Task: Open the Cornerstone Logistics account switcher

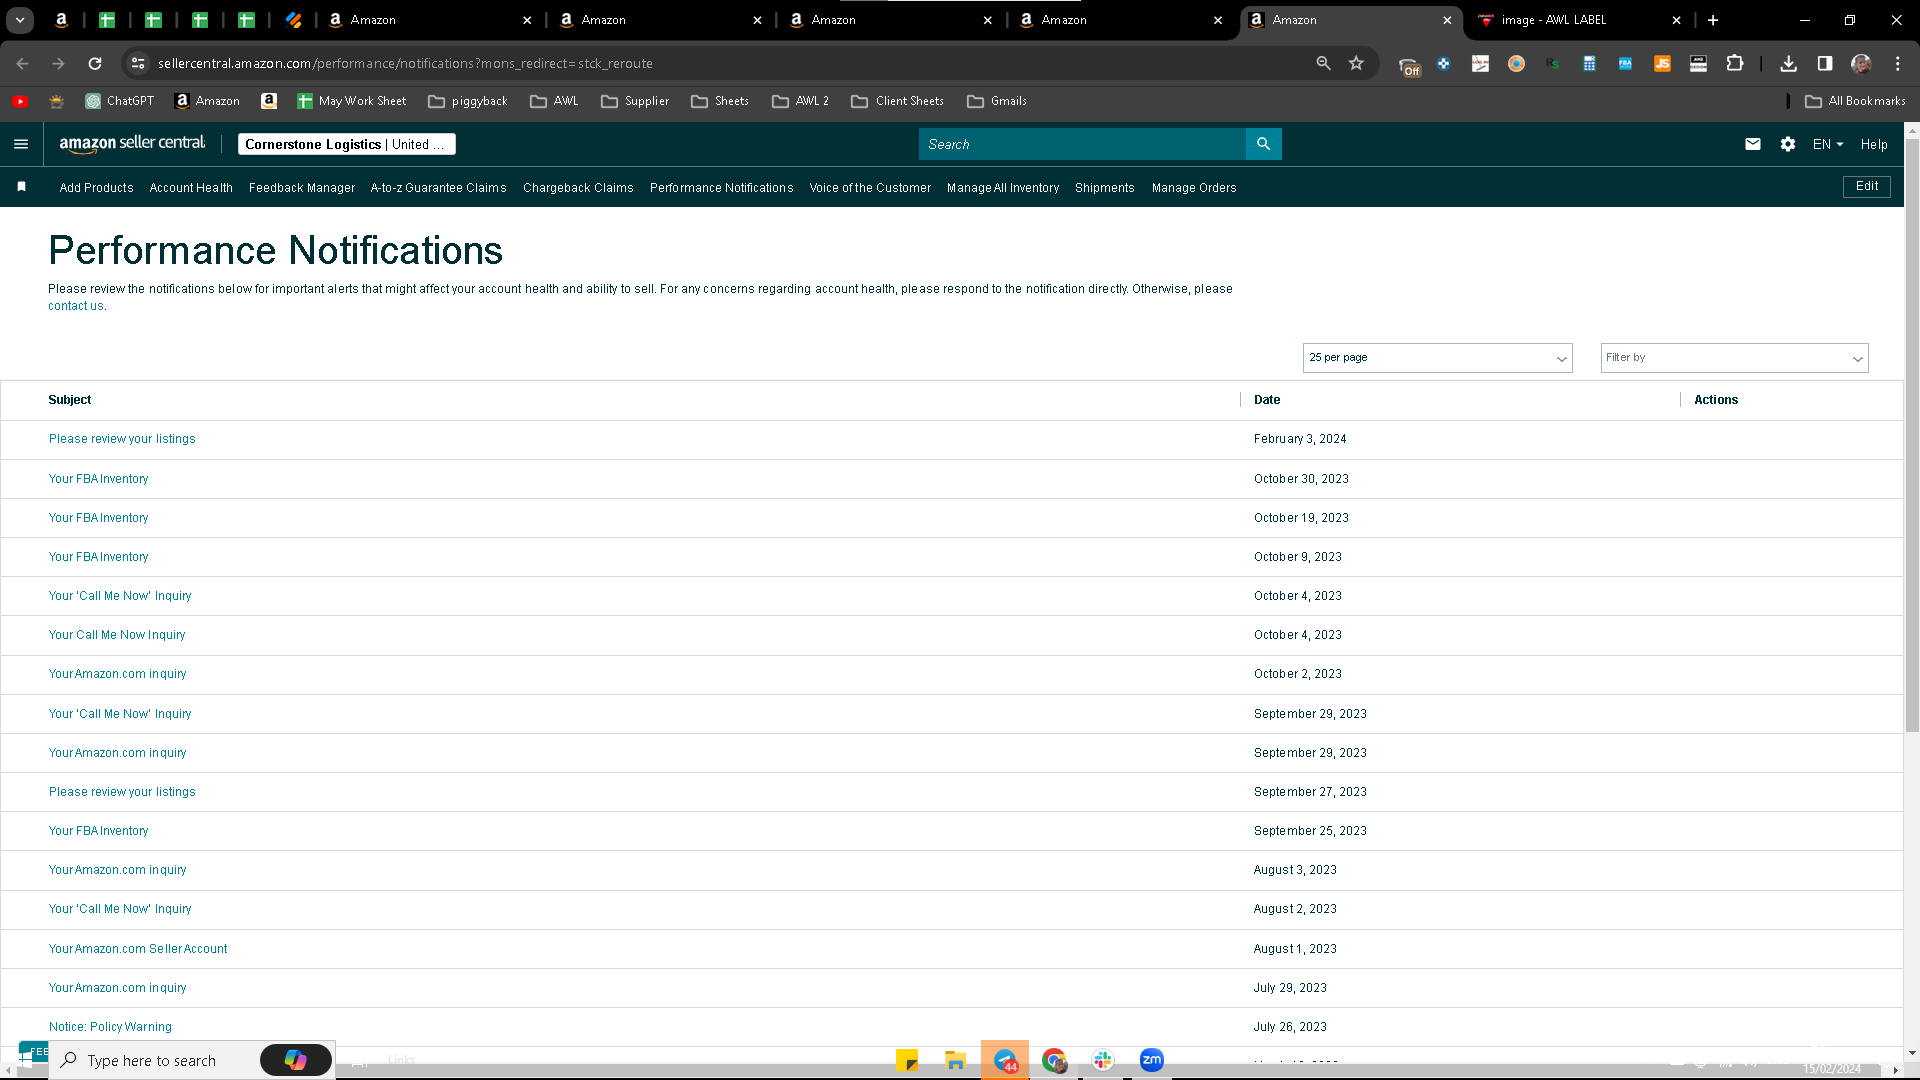Action: (346, 144)
